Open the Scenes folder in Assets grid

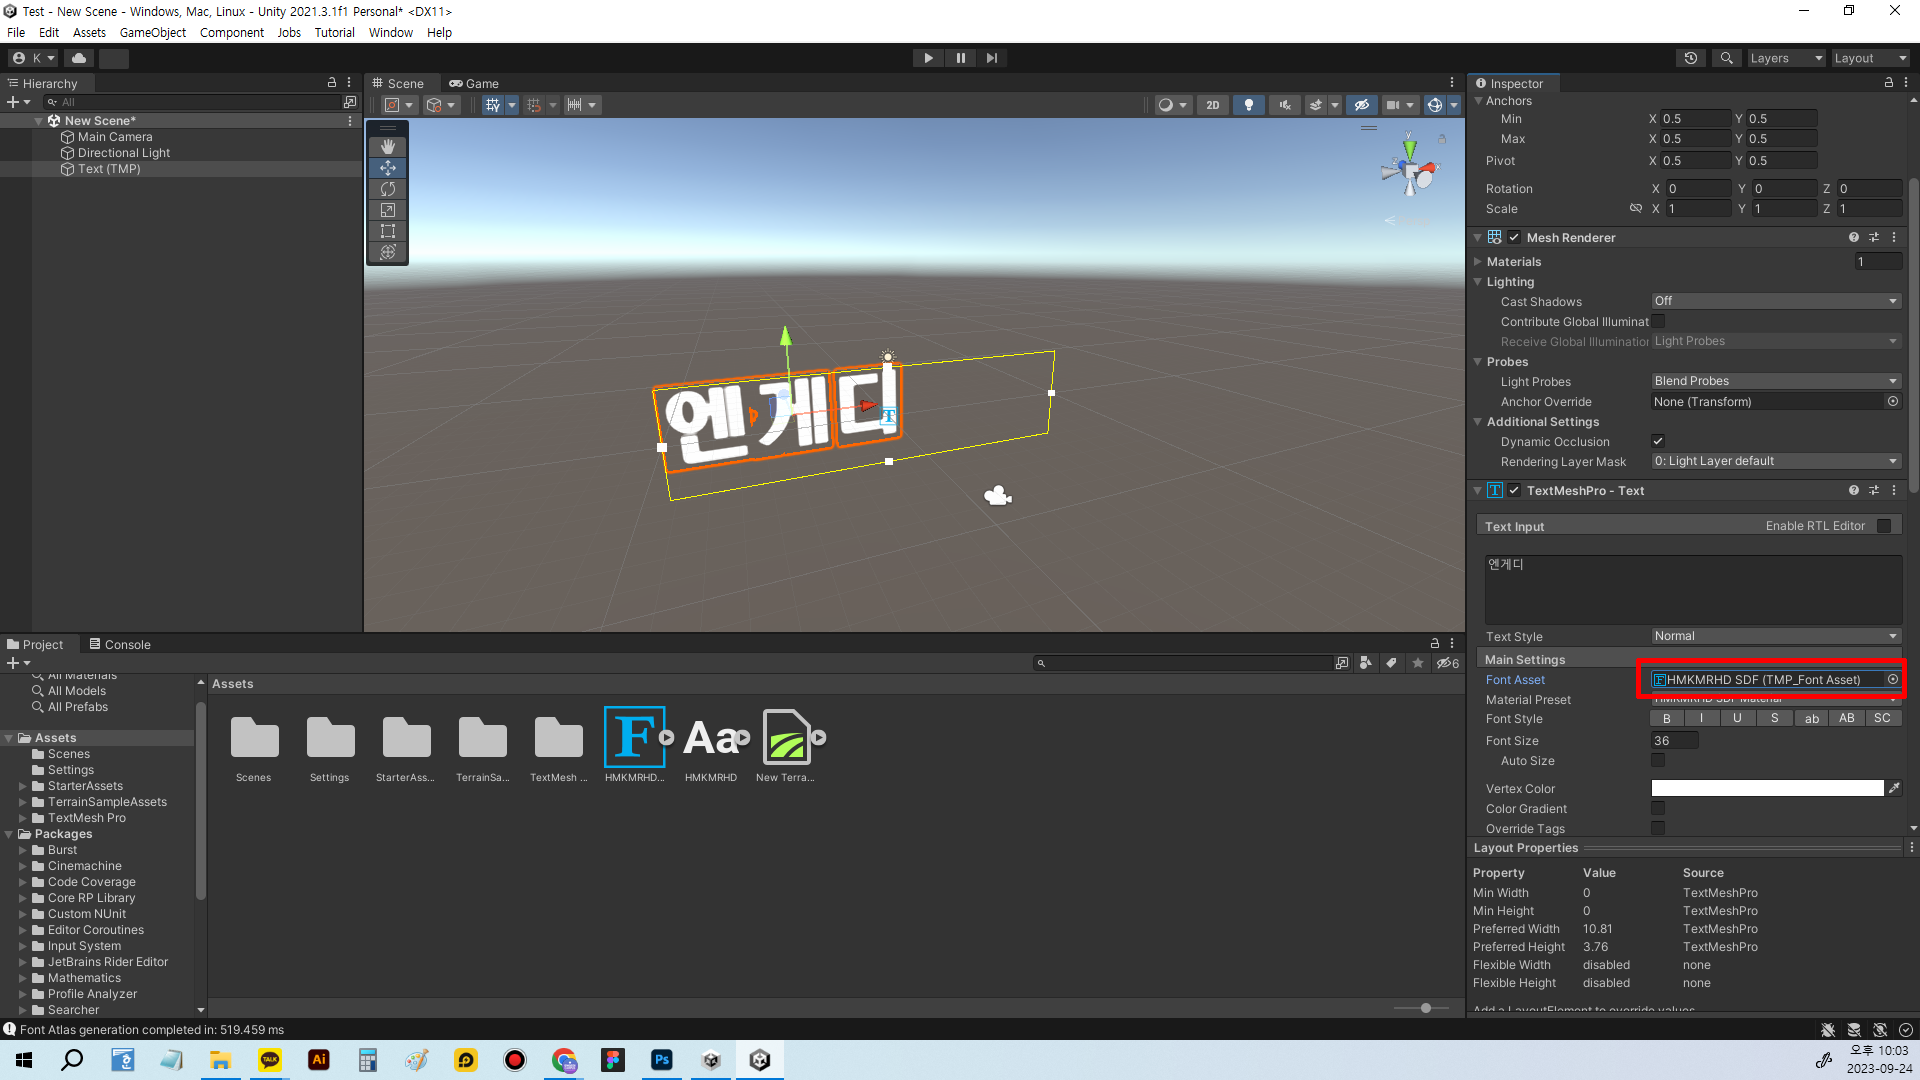tap(254, 737)
